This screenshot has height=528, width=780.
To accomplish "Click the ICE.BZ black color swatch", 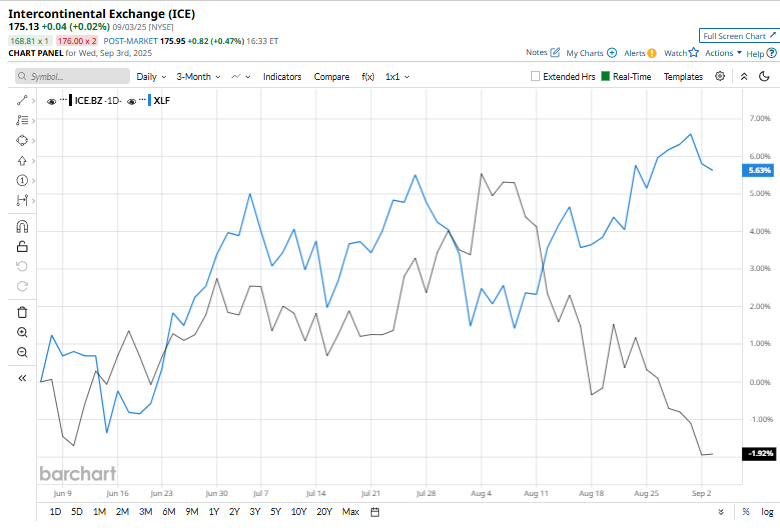I will point(71,101).
